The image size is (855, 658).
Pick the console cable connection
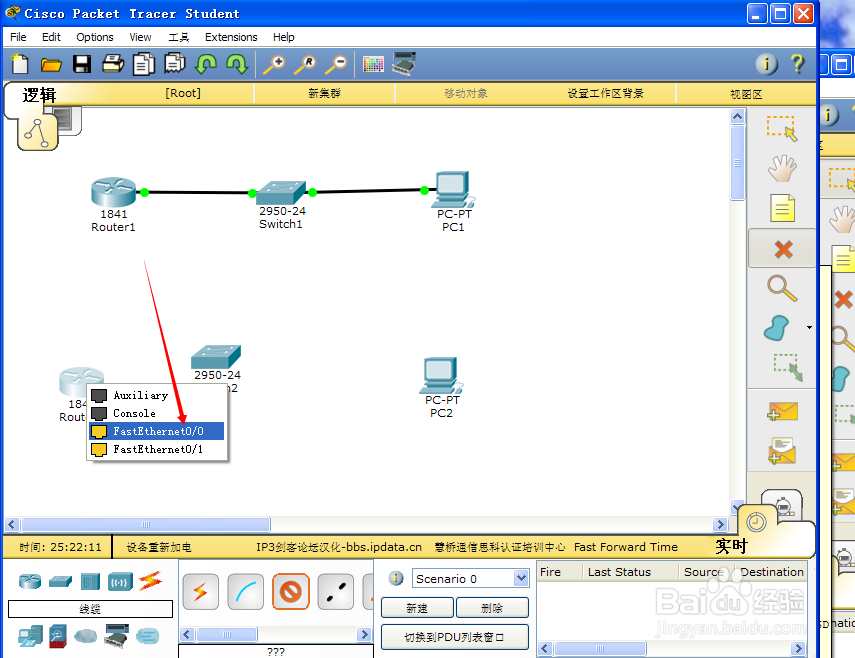click(x=245, y=591)
